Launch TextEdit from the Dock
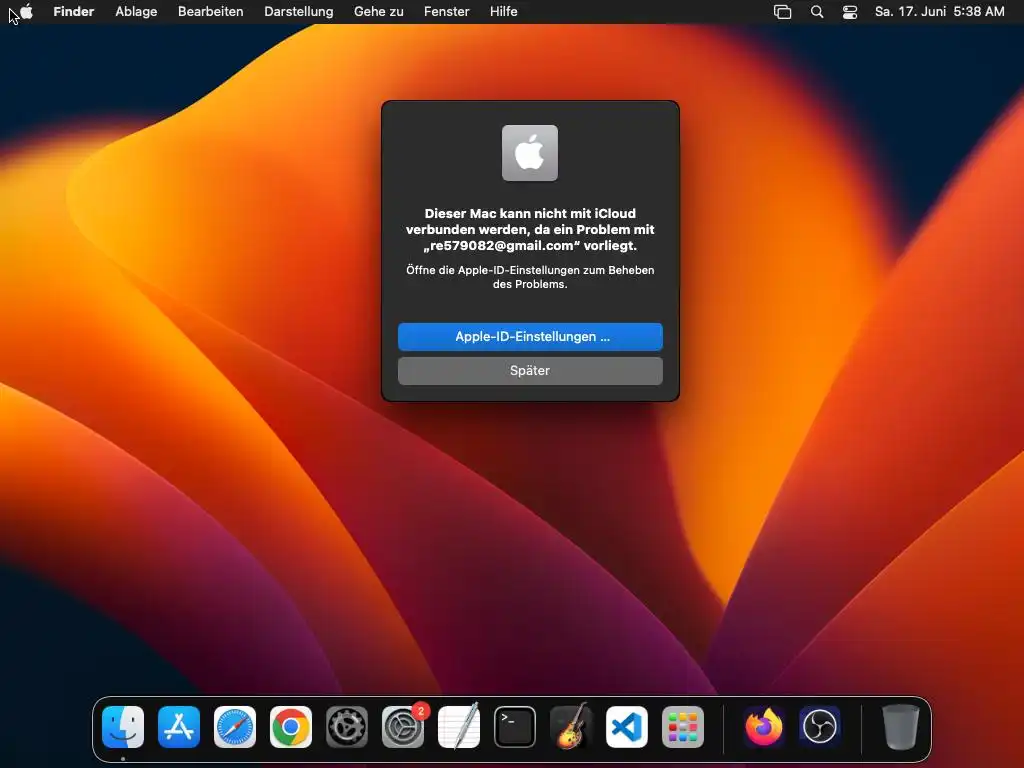This screenshot has width=1024, height=768. 458,727
